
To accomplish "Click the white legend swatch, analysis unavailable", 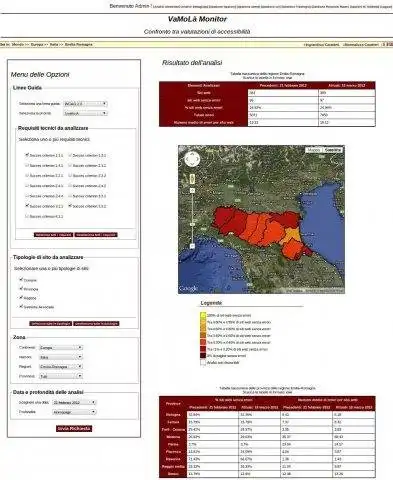I will click(x=203, y=362).
